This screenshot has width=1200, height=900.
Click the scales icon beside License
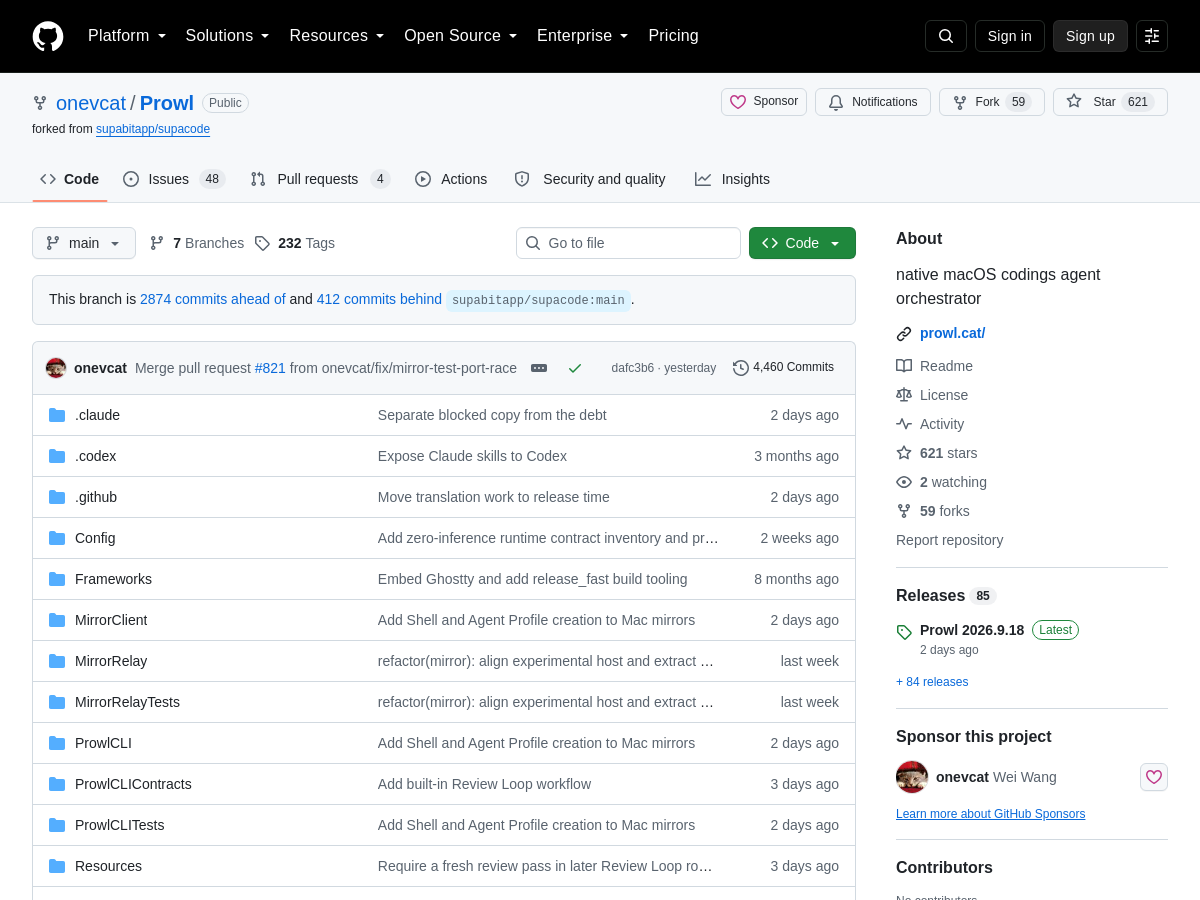904,395
